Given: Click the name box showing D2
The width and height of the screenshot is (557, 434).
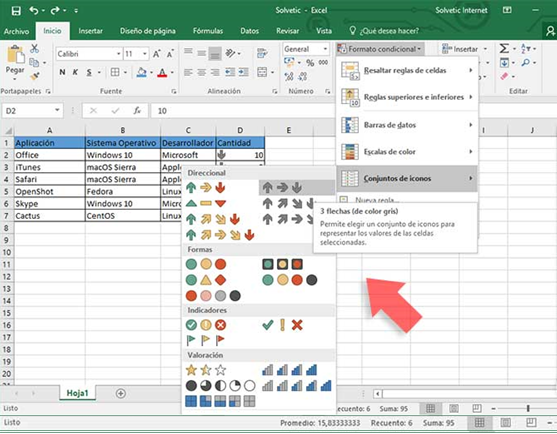Looking at the screenshot, I should coord(32,111).
